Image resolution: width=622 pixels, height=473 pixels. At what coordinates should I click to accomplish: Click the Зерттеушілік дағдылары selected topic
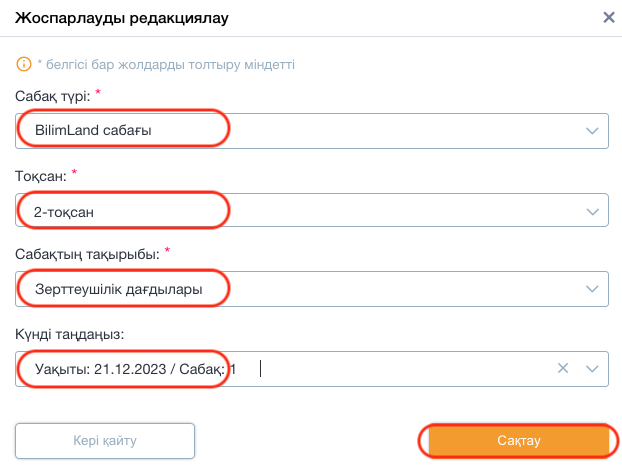coord(119,289)
